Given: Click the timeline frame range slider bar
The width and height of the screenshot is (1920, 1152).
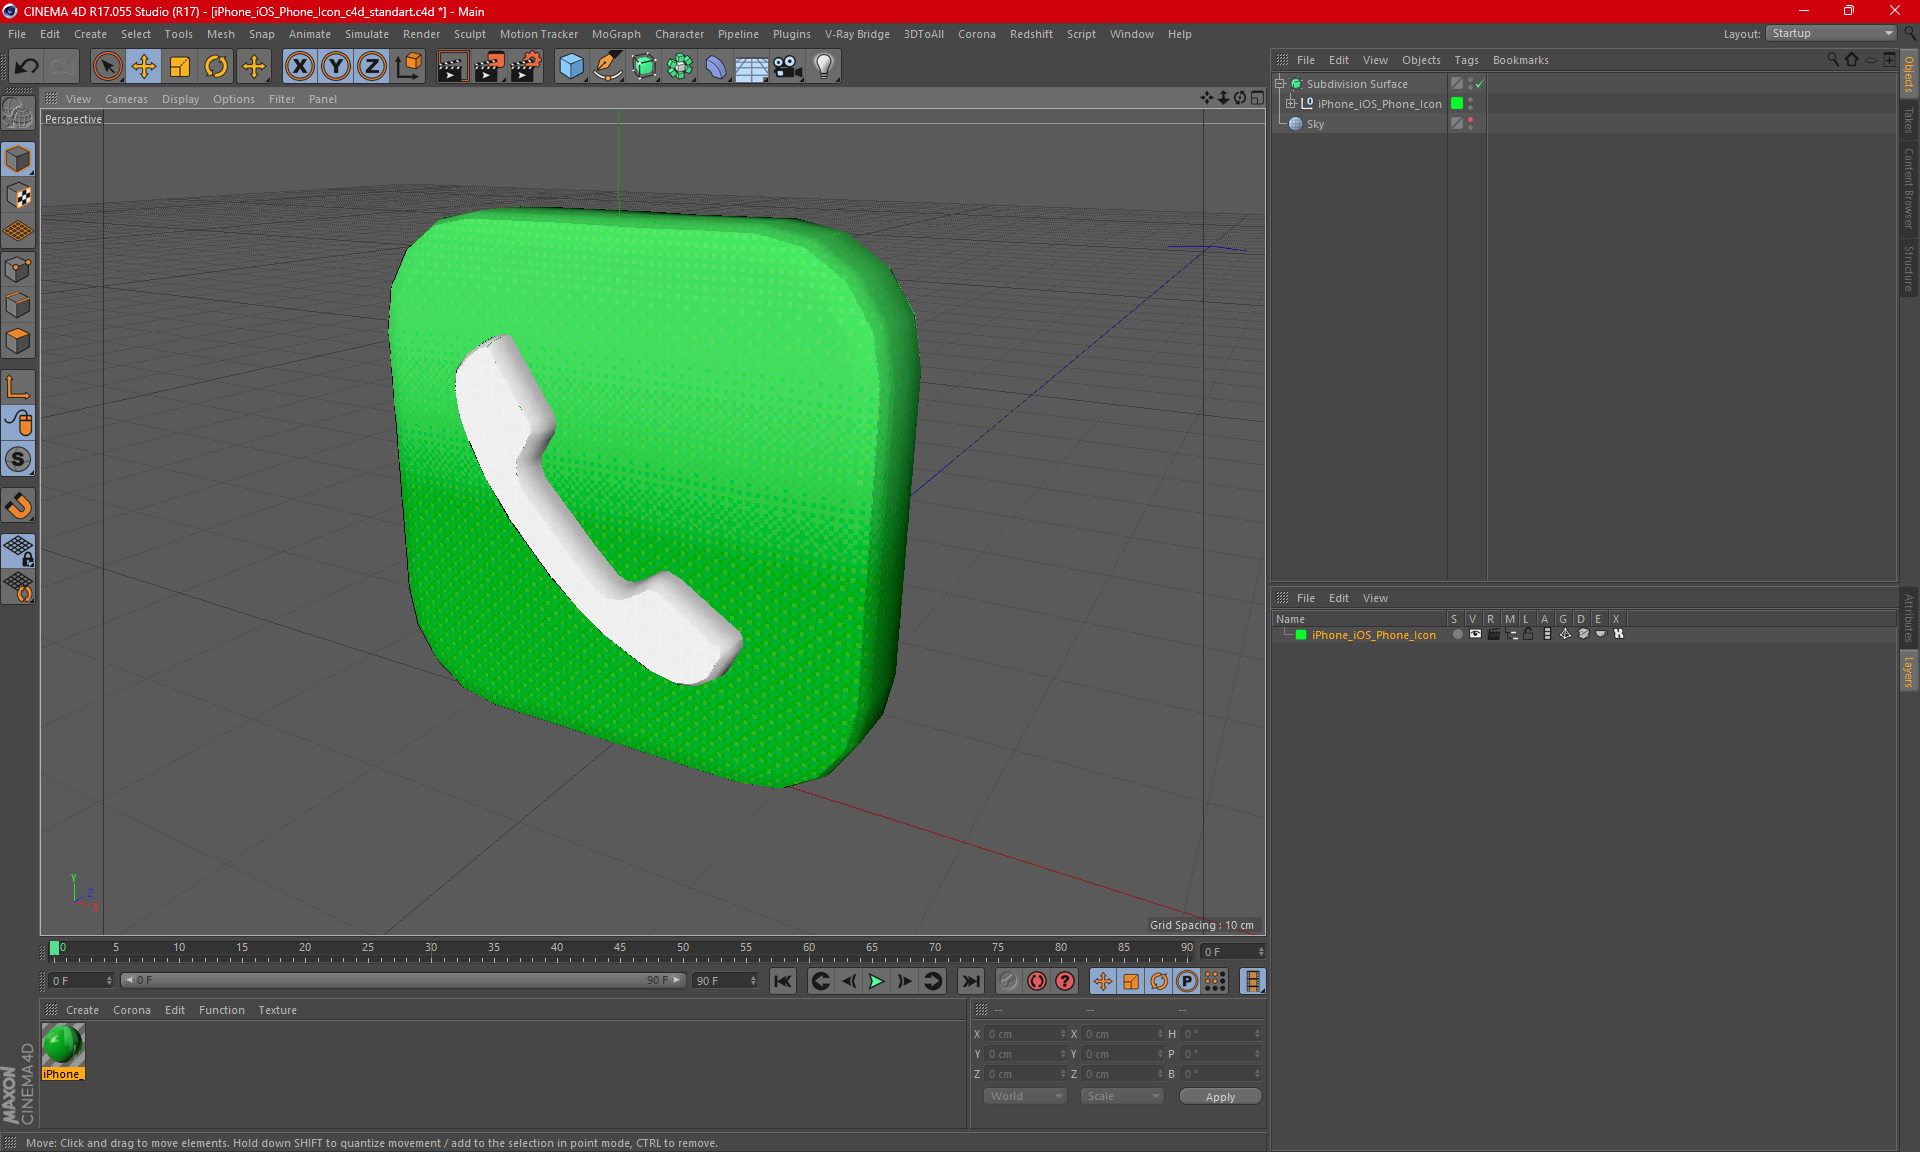Looking at the screenshot, I should pos(404,981).
